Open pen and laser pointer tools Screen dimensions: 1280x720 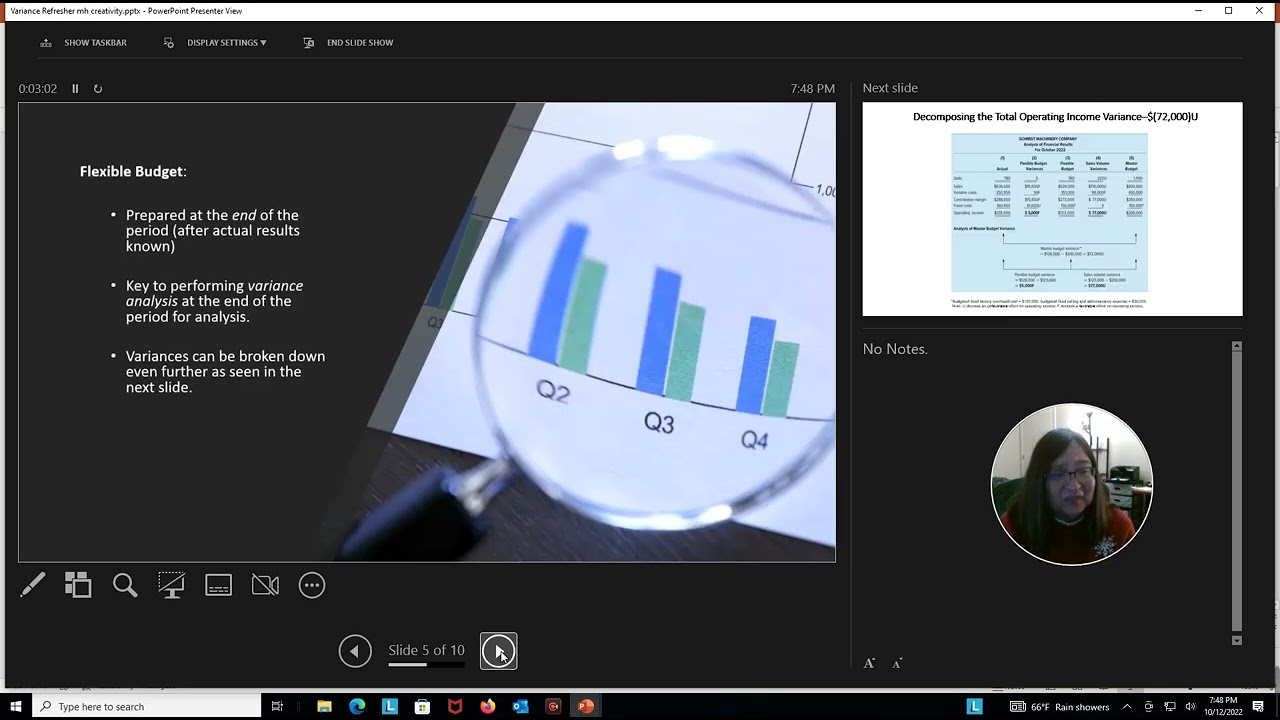tap(32, 585)
